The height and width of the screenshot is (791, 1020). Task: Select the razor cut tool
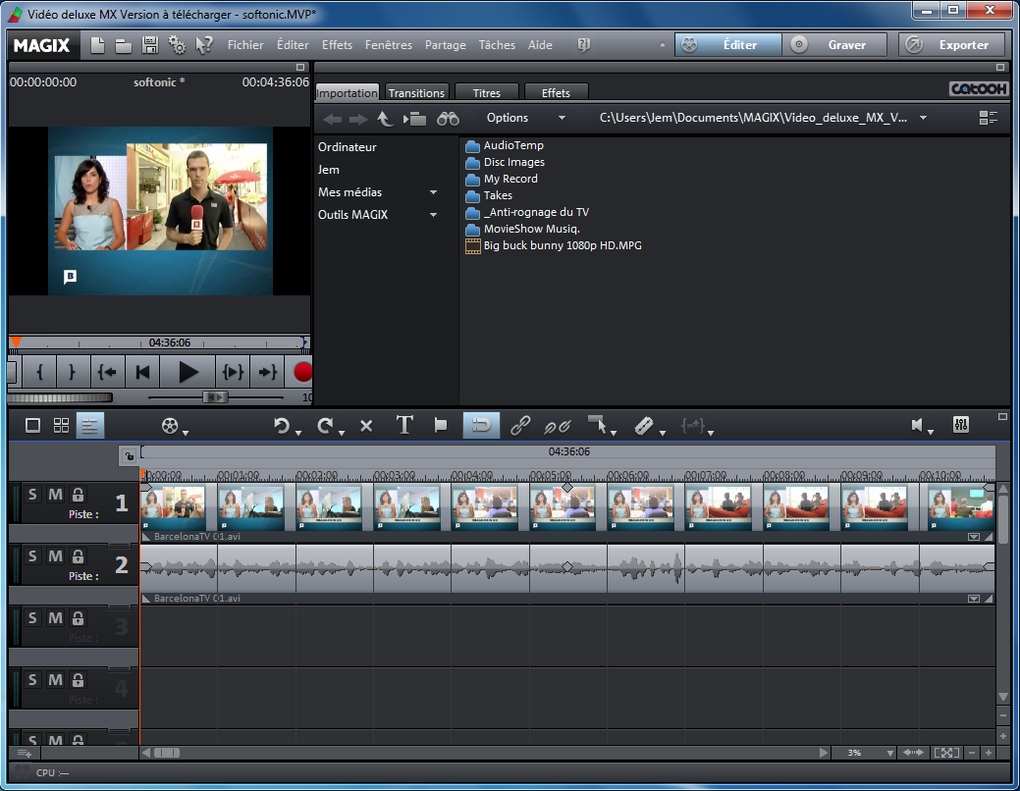[x=643, y=426]
